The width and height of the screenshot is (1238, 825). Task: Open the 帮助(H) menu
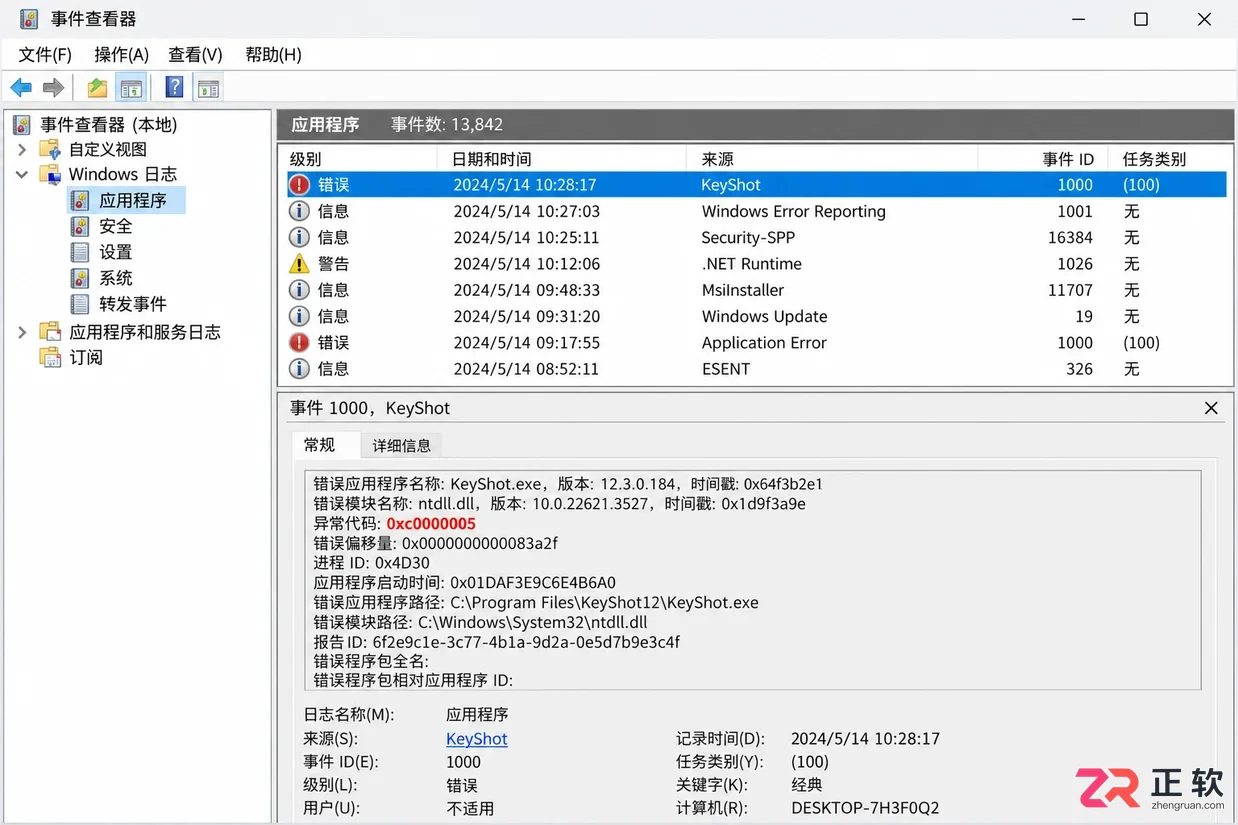273,55
